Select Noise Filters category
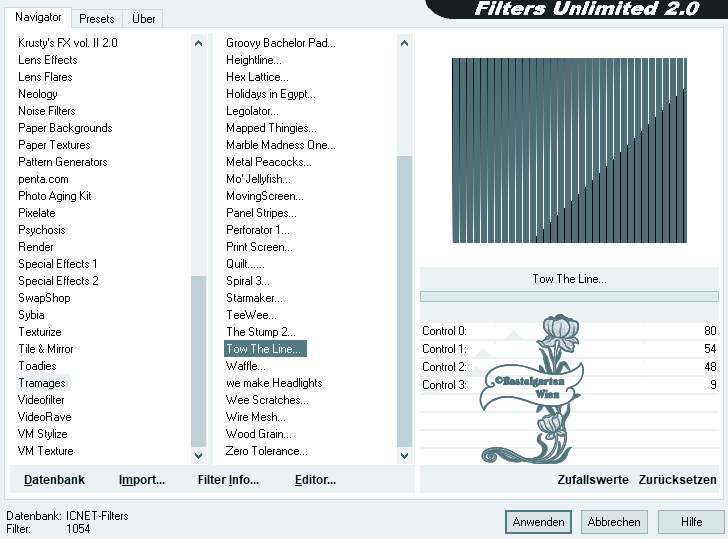Screen dimensions: 728x539 click(46, 111)
